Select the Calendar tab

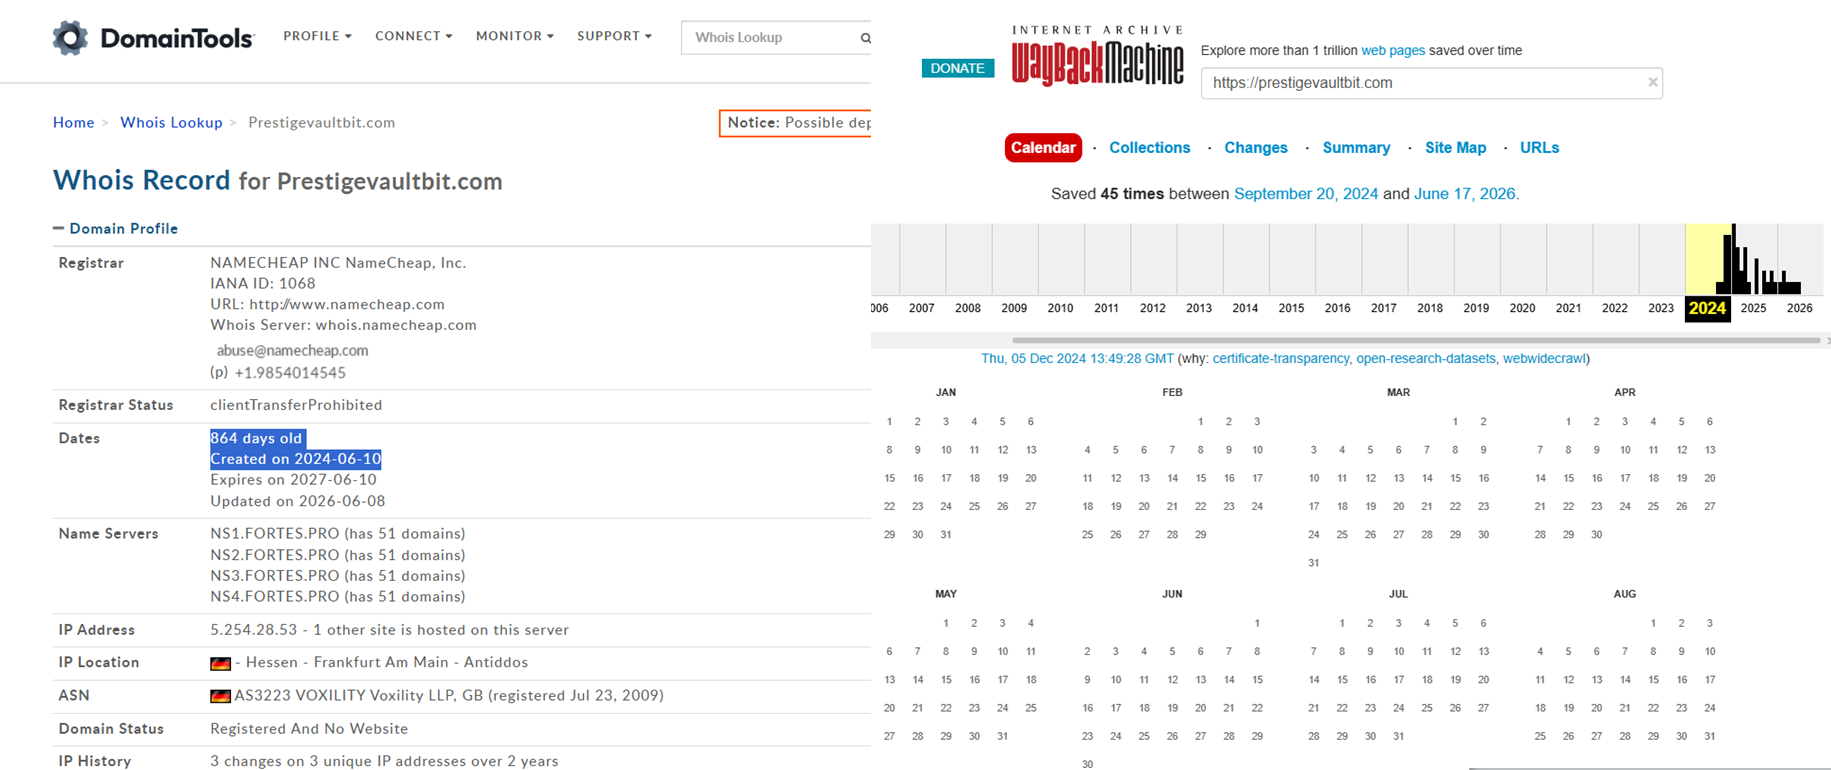tap(1043, 148)
